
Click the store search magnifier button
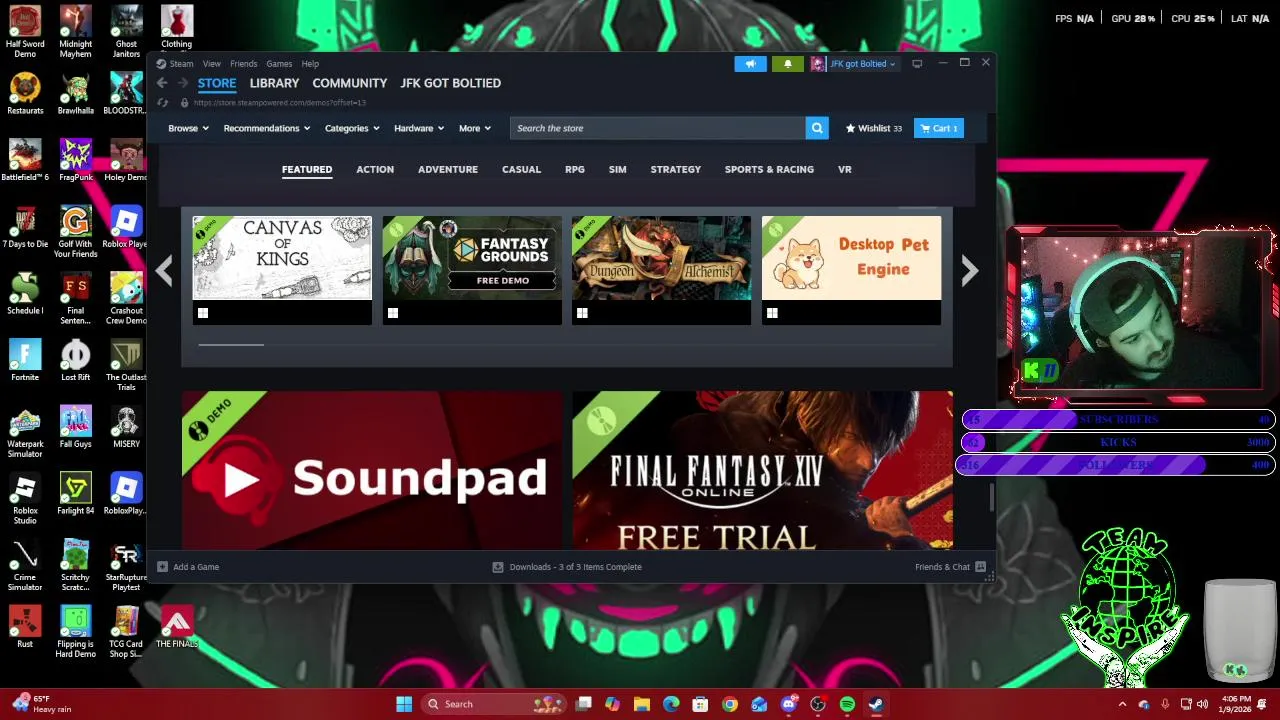pos(817,128)
